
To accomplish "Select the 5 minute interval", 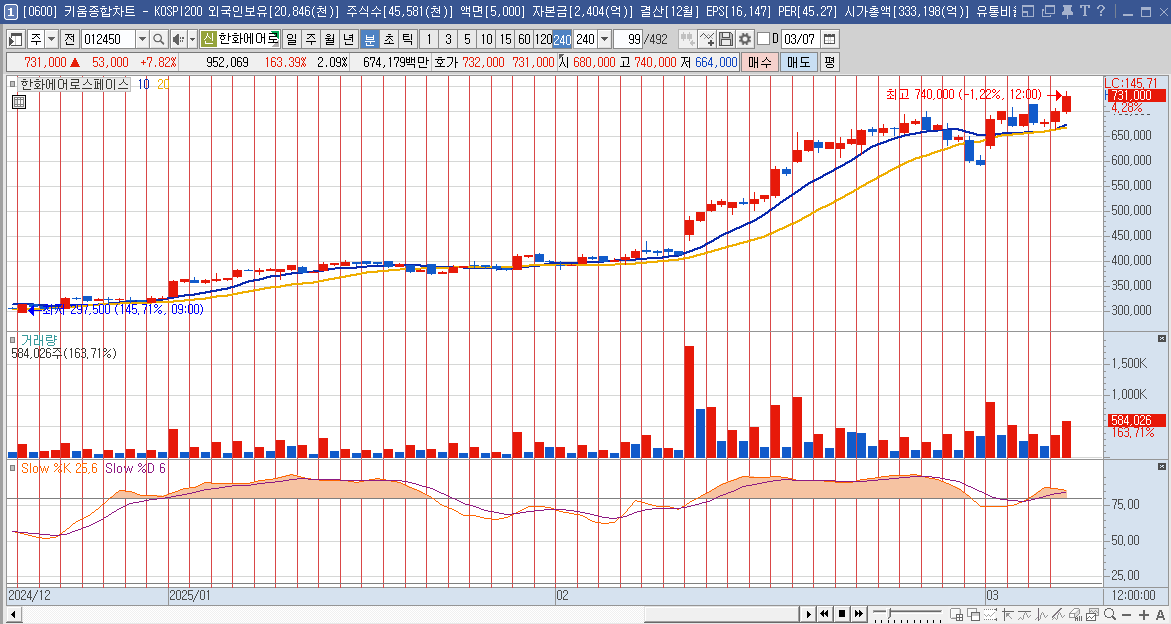I will pos(467,39).
